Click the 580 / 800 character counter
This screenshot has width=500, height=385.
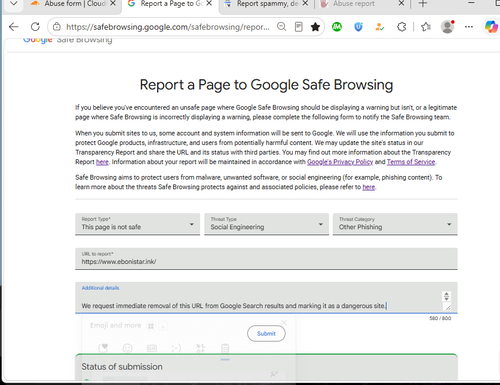tap(440, 318)
